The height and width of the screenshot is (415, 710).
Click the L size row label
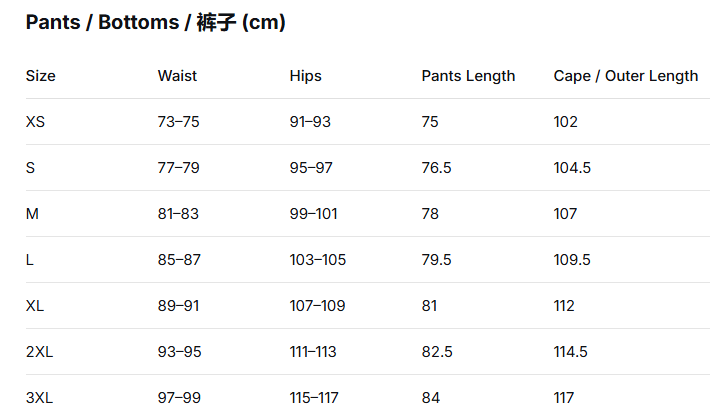(x=30, y=260)
